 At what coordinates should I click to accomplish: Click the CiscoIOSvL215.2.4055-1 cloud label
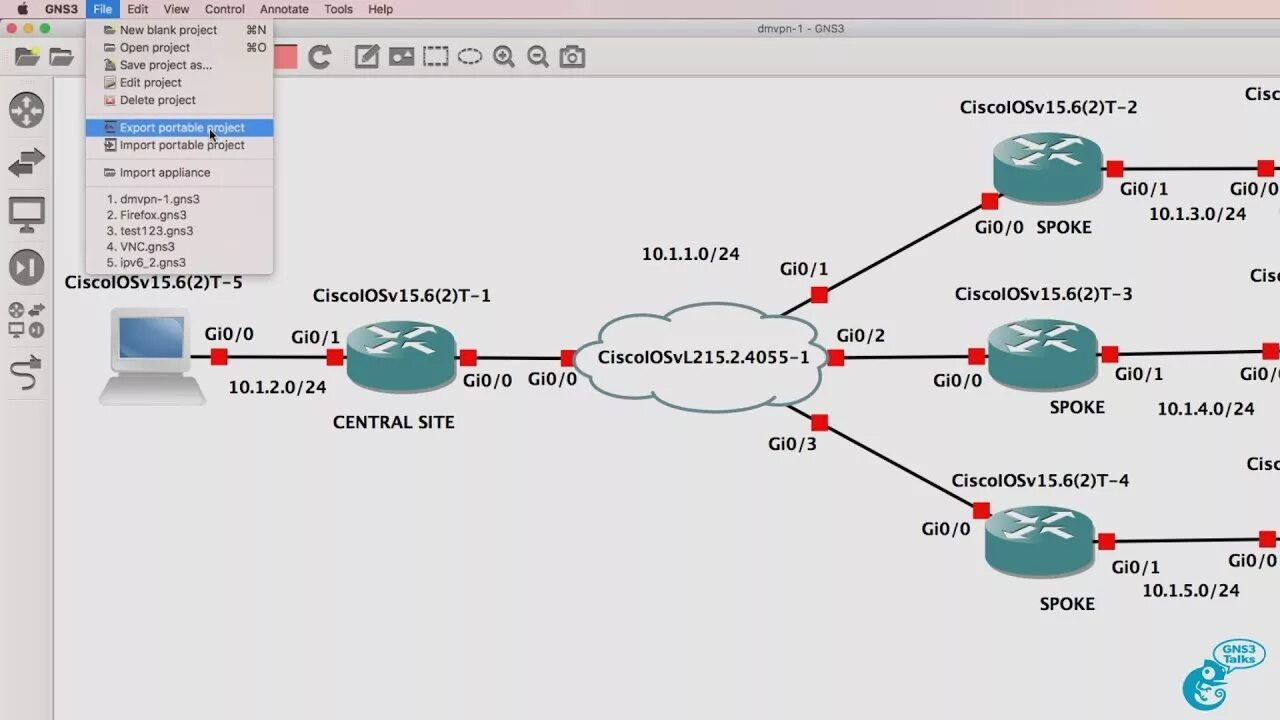click(x=704, y=357)
